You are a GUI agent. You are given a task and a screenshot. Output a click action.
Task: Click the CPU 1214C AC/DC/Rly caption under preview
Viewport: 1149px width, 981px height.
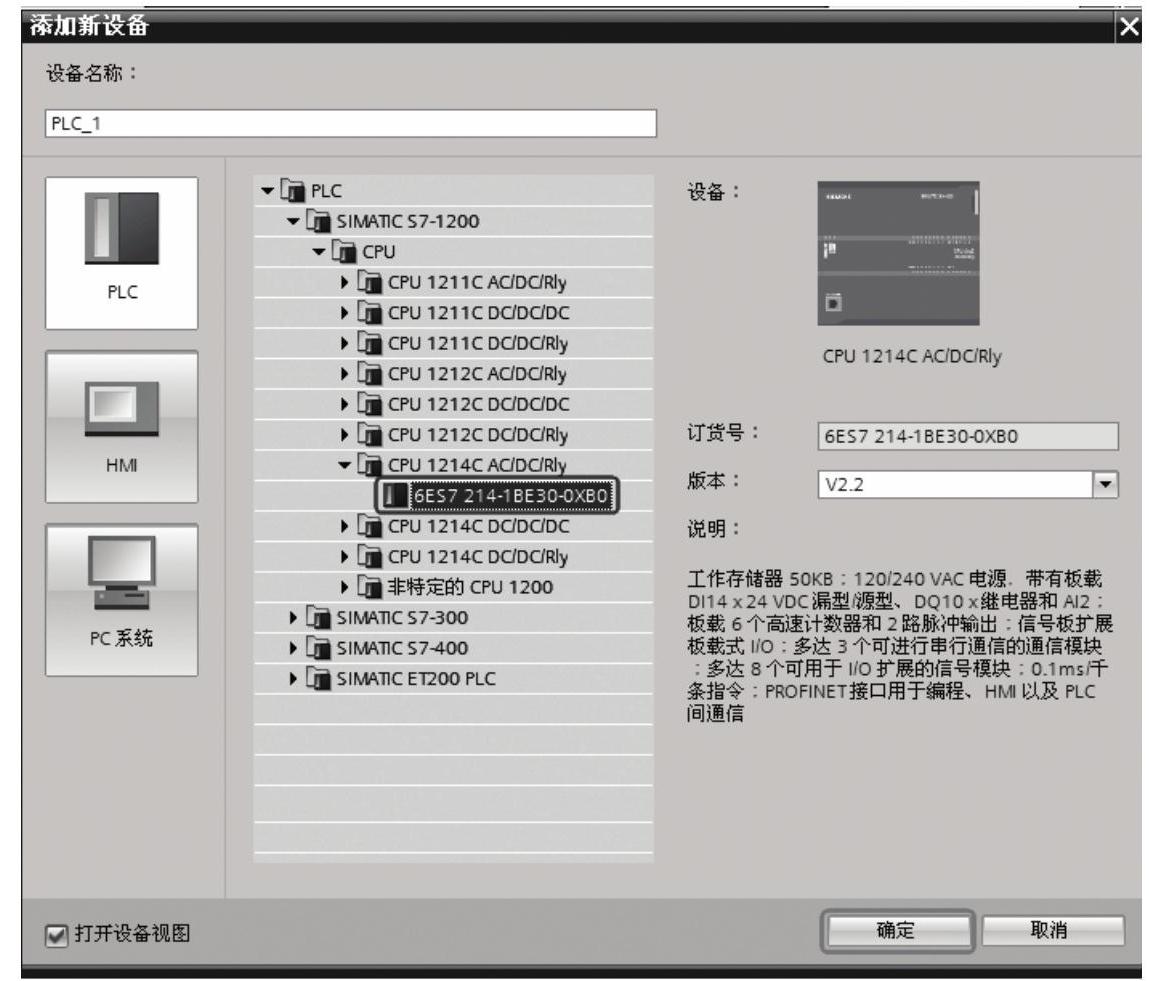912,357
